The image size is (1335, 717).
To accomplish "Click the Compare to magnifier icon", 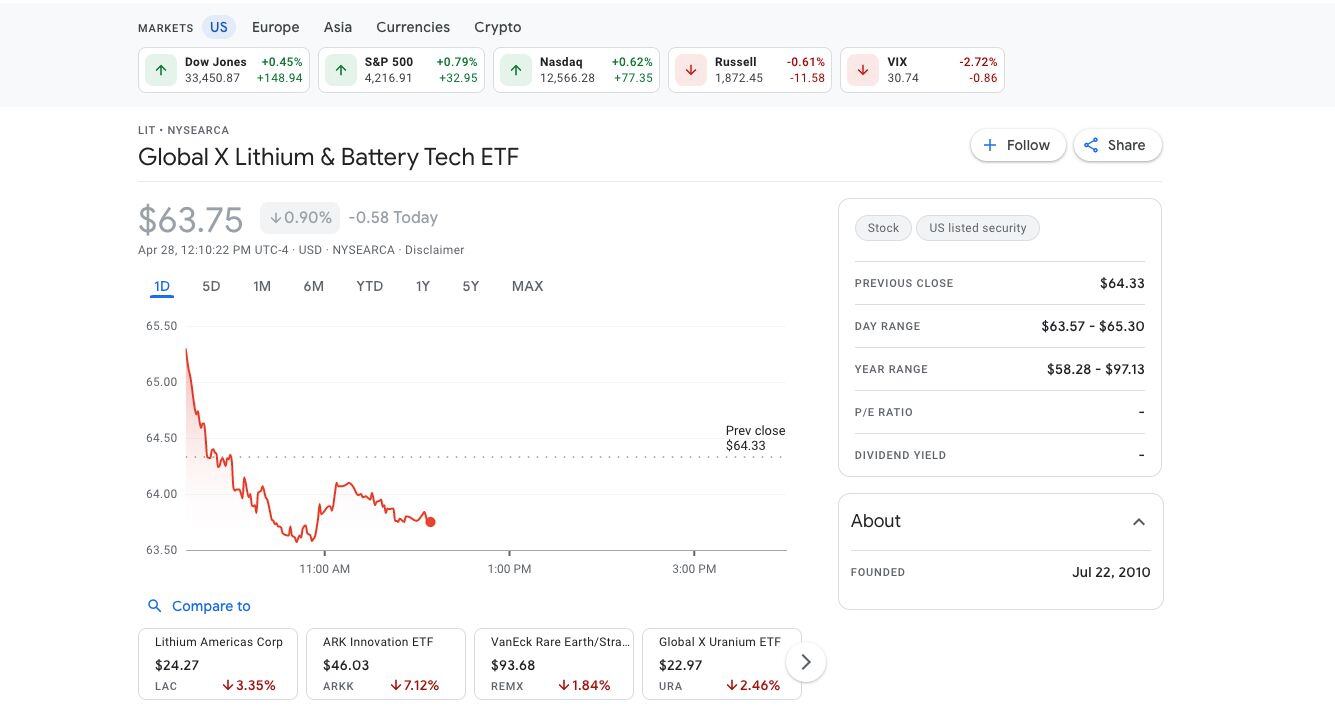I will pyautogui.click(x=154, y=606).
